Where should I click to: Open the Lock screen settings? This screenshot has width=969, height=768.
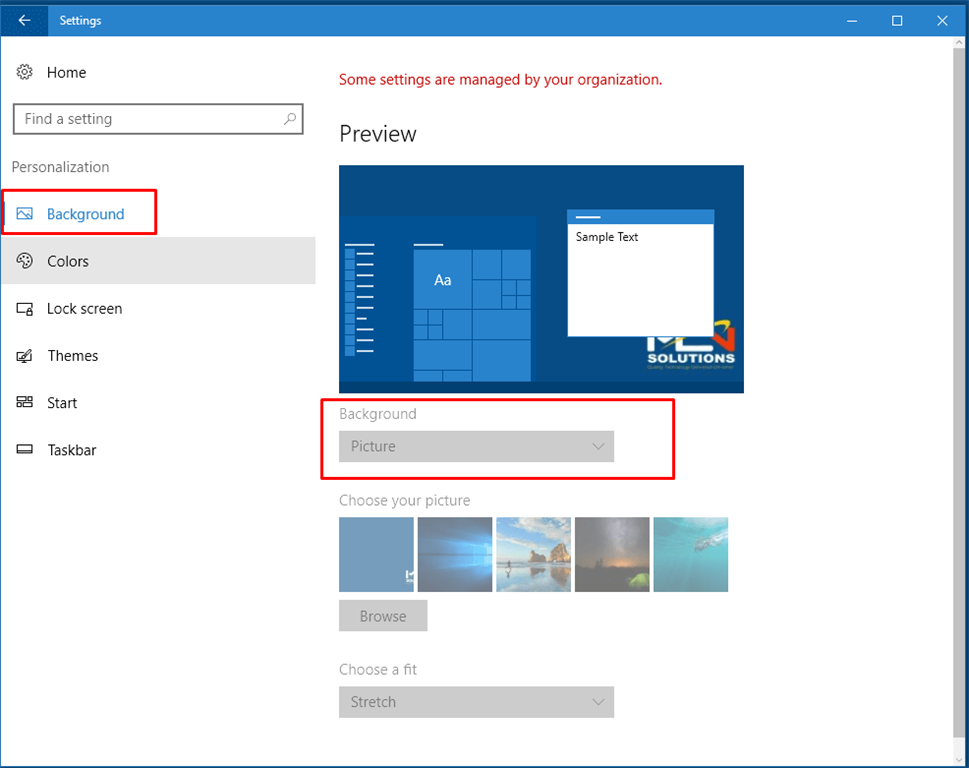click(158, 308)
